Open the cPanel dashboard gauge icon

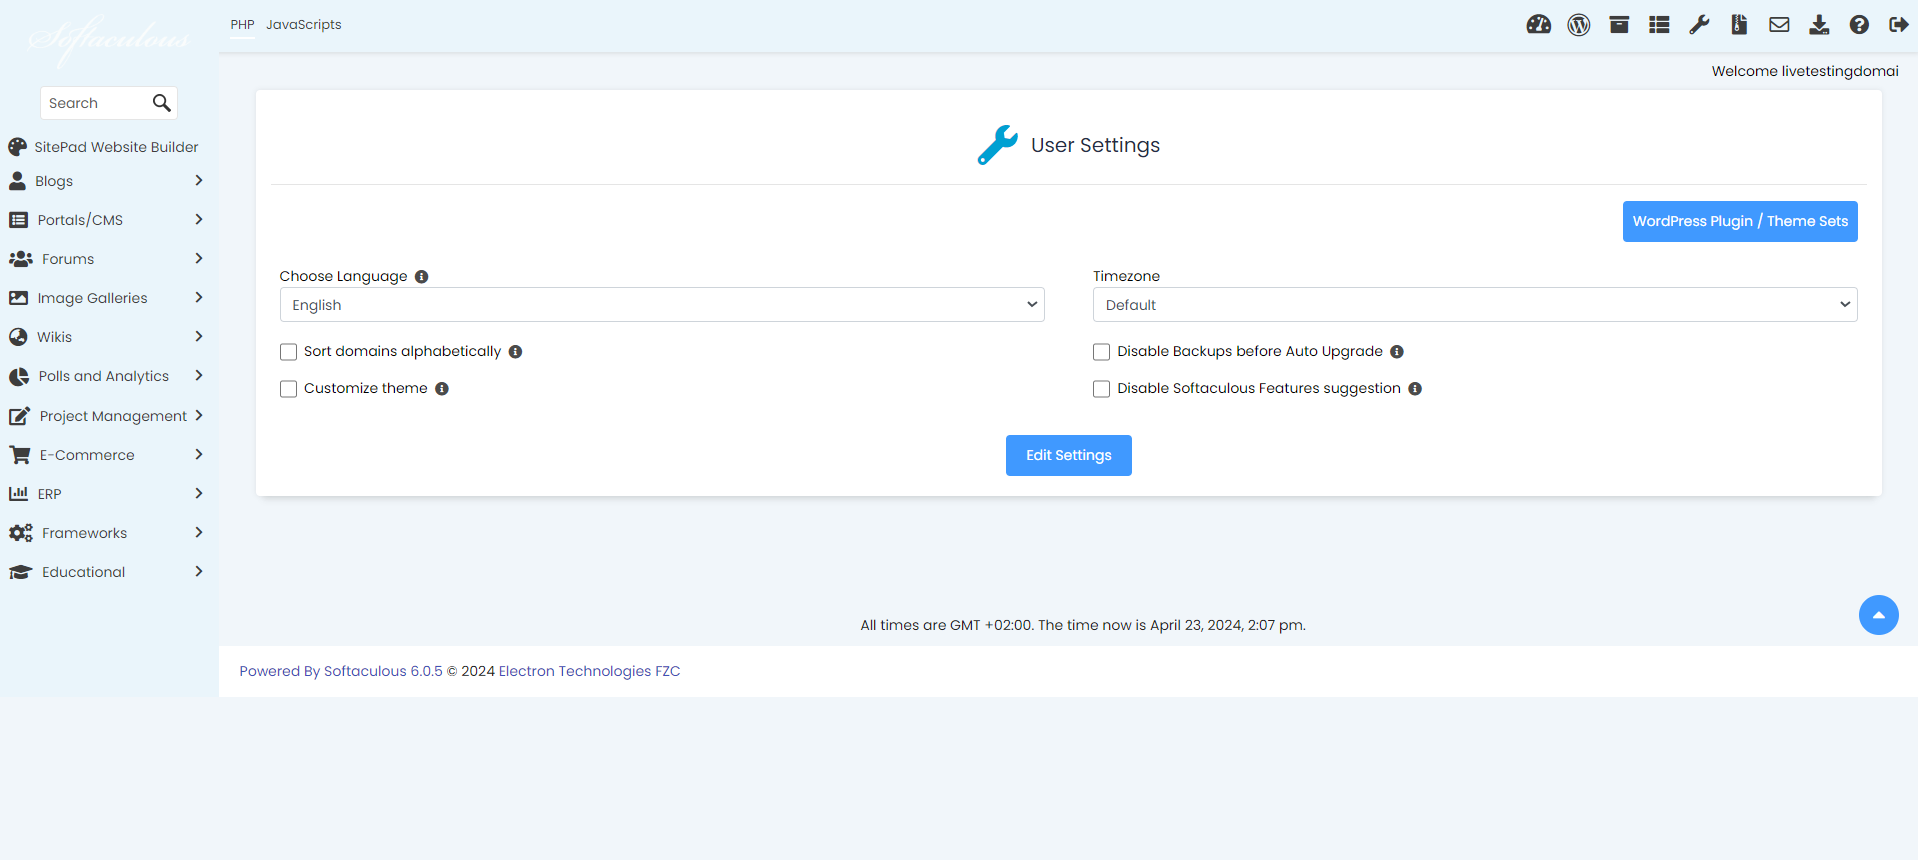coord(1538,25)
